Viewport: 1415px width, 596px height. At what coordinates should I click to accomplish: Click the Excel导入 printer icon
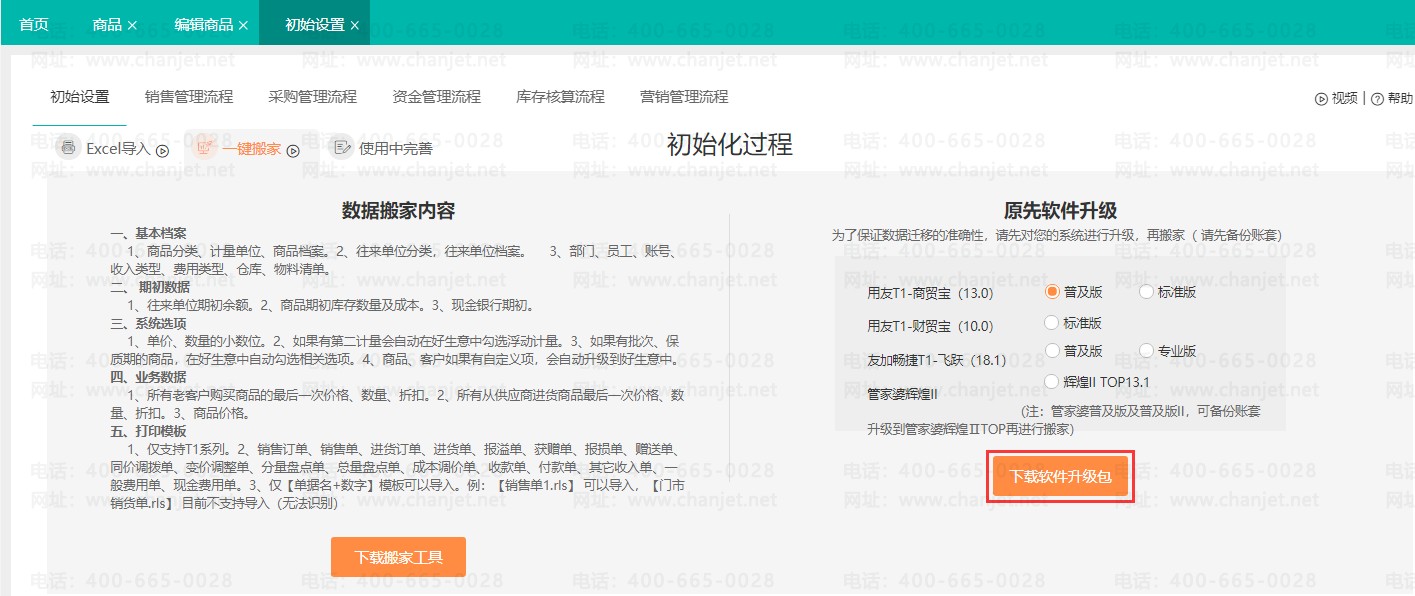[x=68, y=148]
